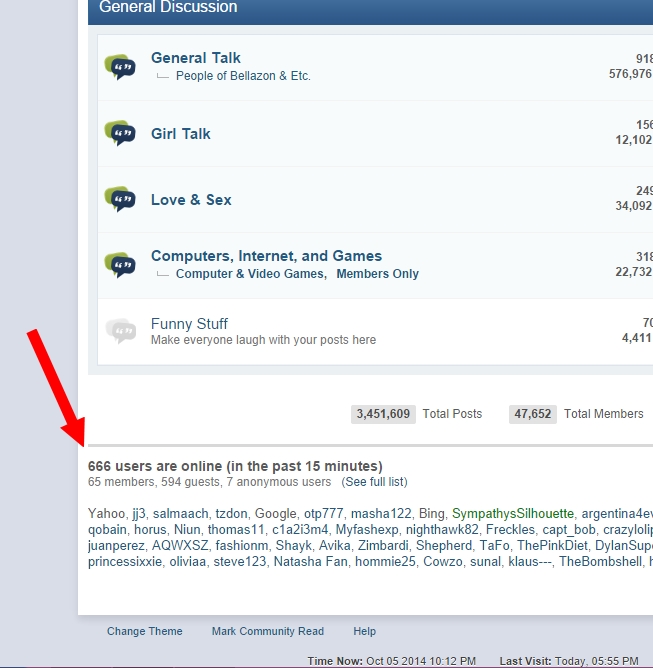Screen dimensions: 653x668
Task: Open the Girl Talk forum
Action: [x=180, y=134]
